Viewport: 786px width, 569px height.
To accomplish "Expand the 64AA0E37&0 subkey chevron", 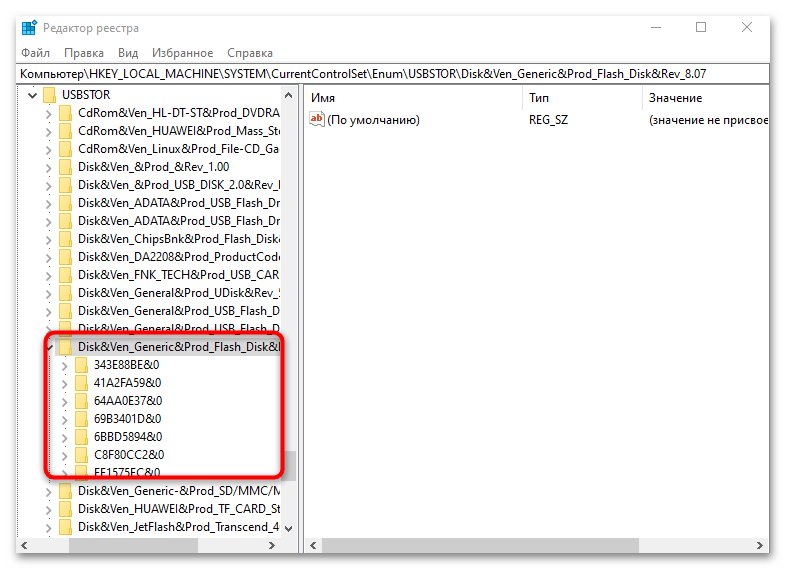I will click(65, 402).
